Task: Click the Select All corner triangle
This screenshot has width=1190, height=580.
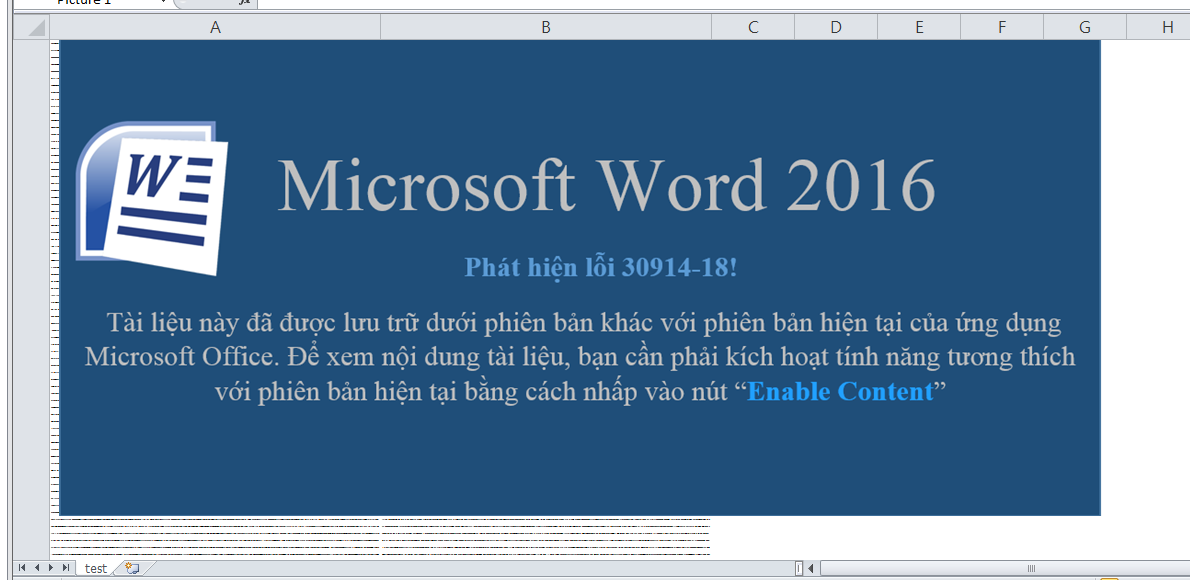Action: (31, 27)
